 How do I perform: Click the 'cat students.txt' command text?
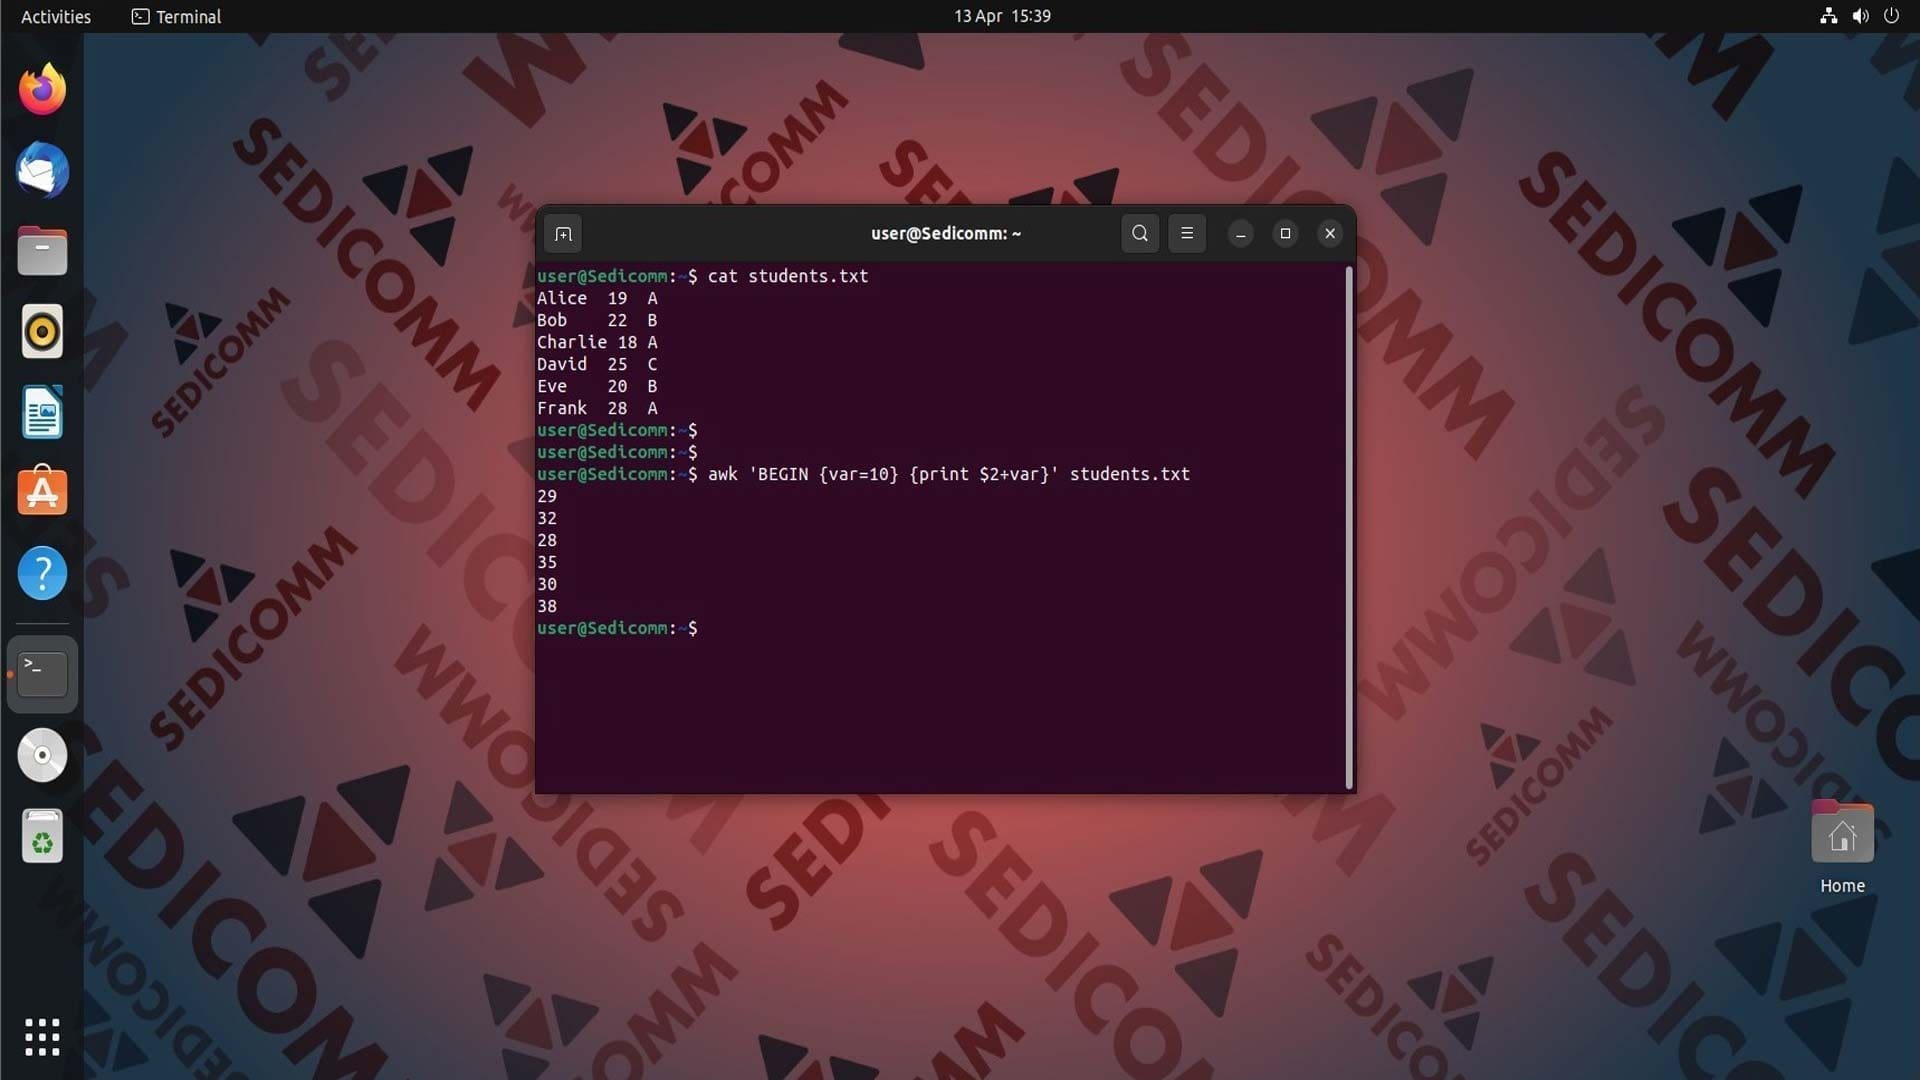788,276
